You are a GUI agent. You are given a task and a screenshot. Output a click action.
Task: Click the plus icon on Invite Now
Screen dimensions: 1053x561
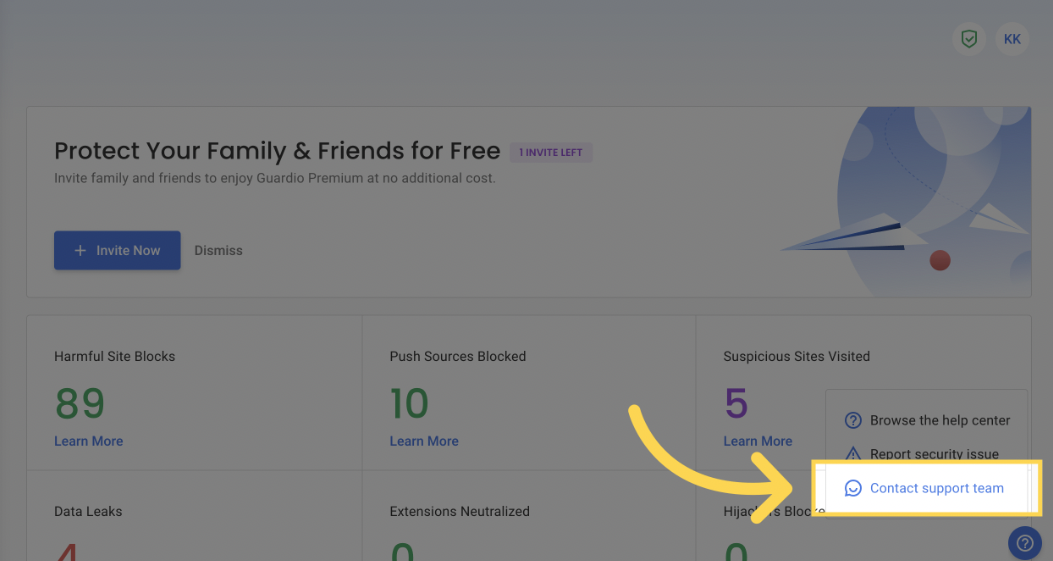[80, 251]
